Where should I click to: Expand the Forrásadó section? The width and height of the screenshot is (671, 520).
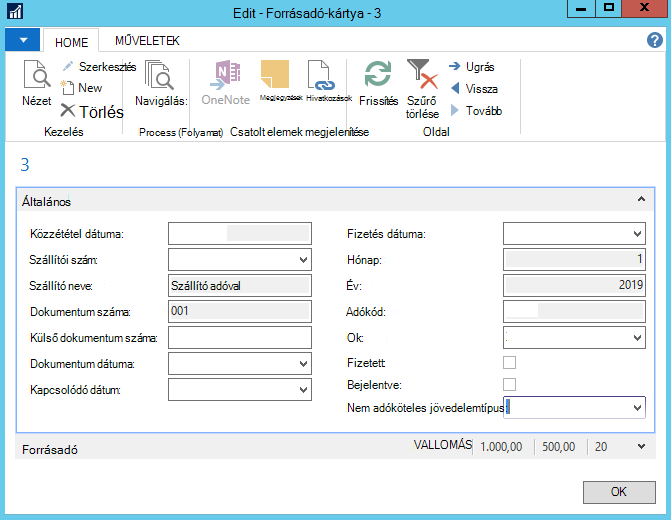641,446
